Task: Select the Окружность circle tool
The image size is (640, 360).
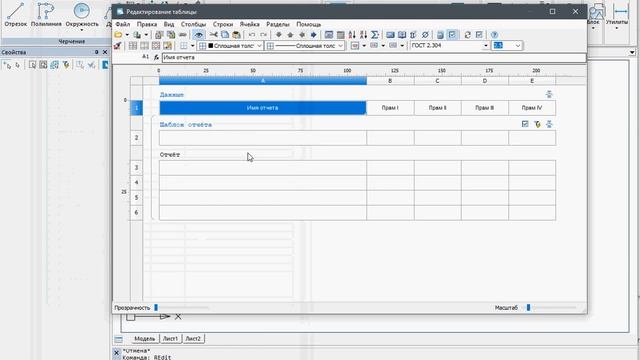Action: click(82, 15)
